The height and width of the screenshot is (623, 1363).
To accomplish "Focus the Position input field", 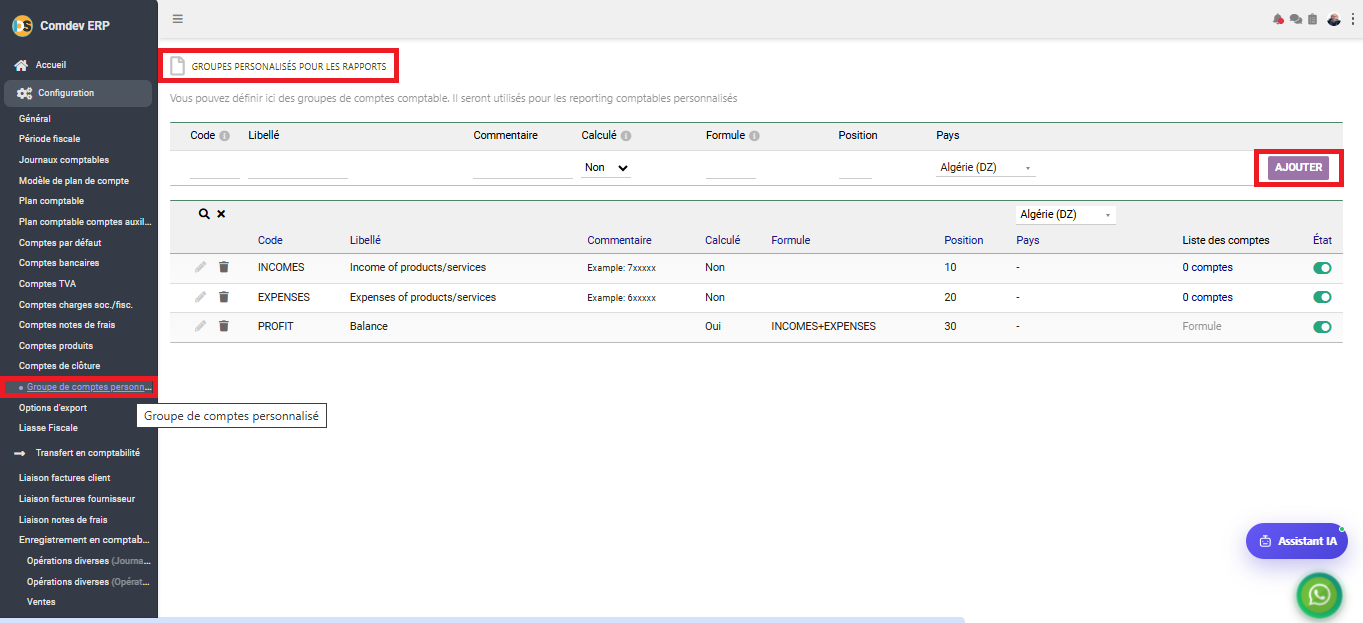I will 855,169.
